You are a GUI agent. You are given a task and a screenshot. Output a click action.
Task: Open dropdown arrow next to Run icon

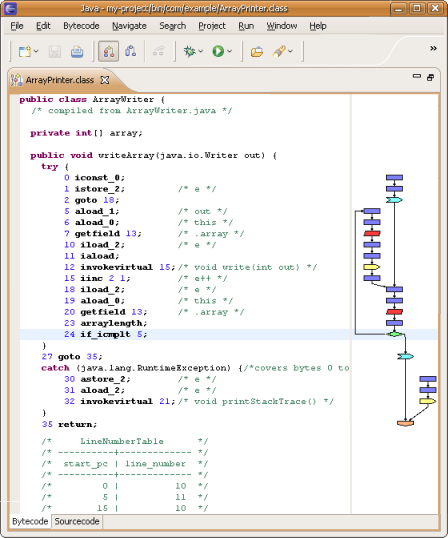pos(229,51)
